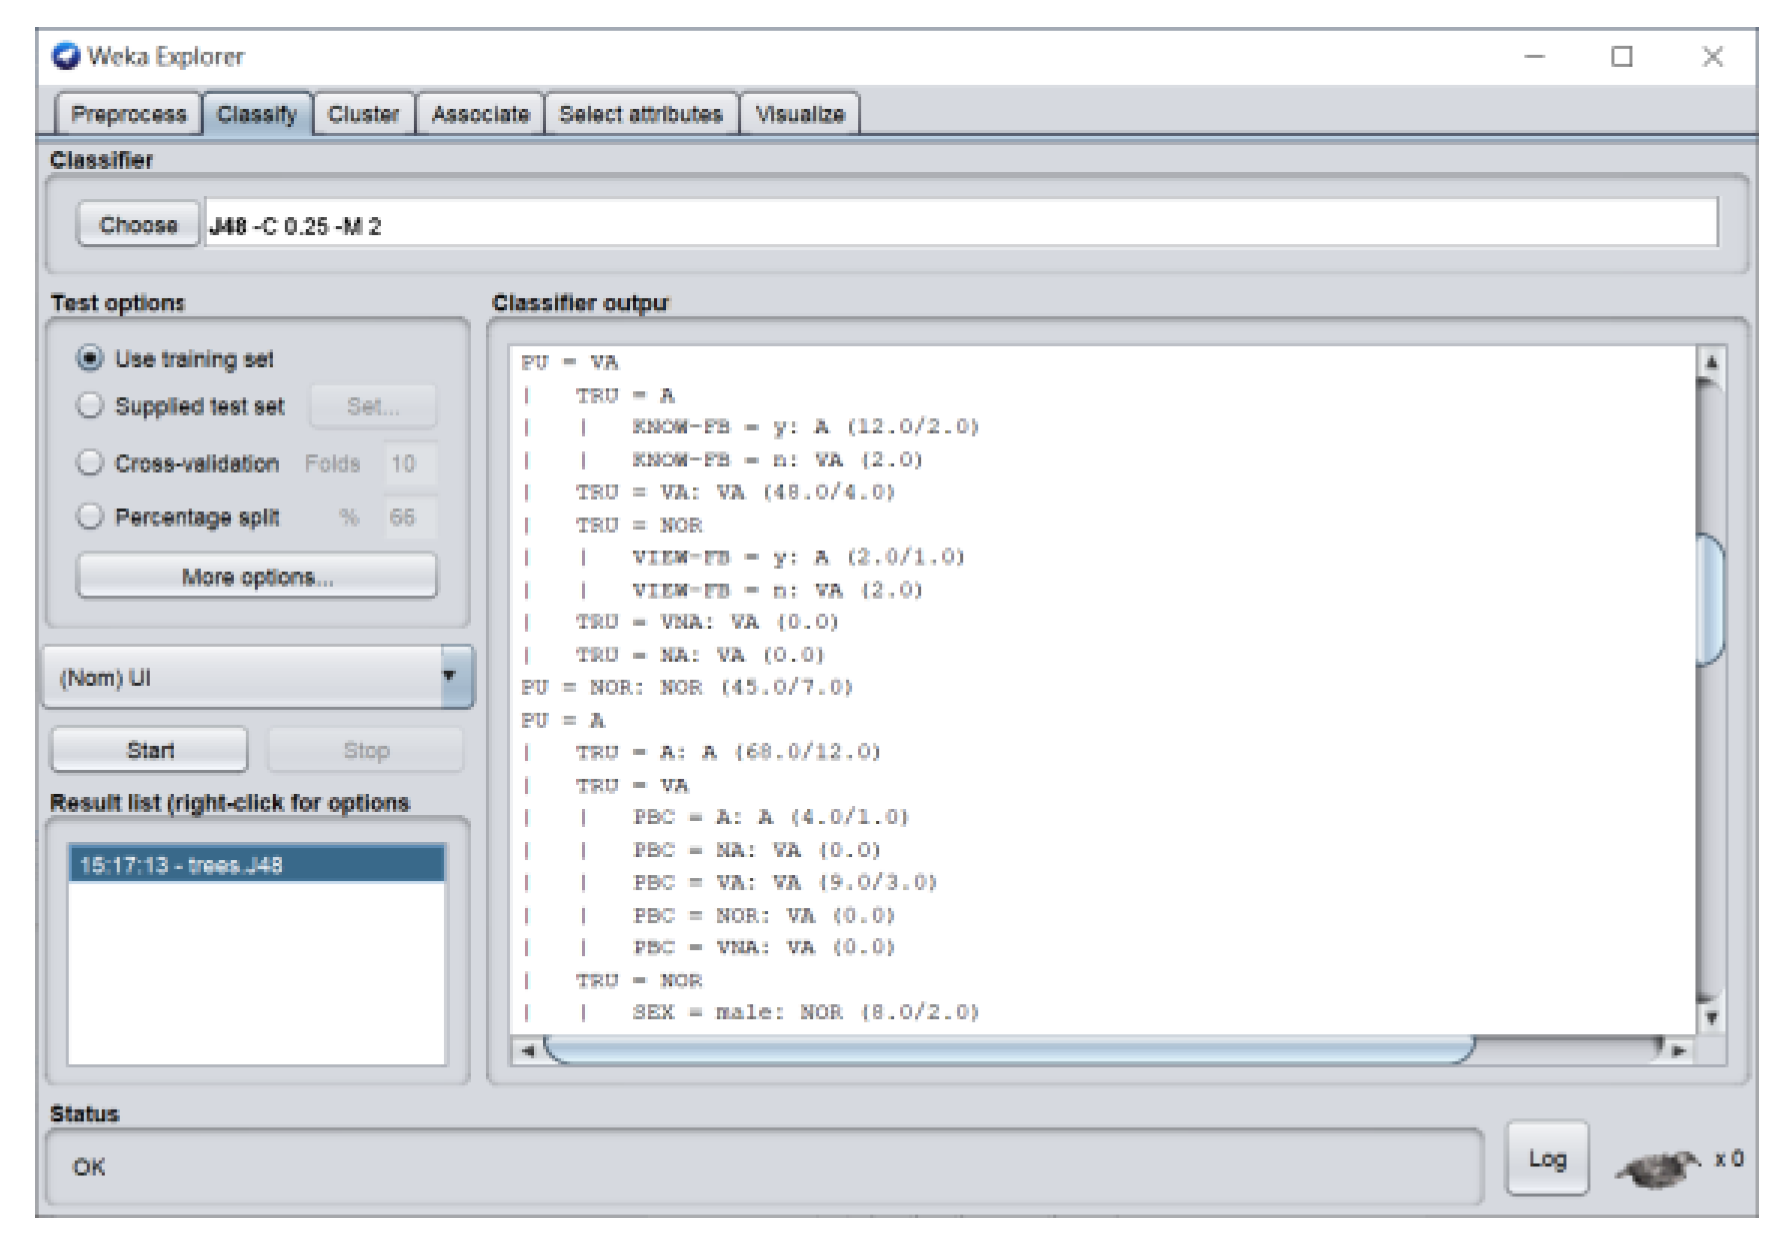Close the Weka Explorer window
Screen dimensions: 1791x1250
tap(1712, 57)
